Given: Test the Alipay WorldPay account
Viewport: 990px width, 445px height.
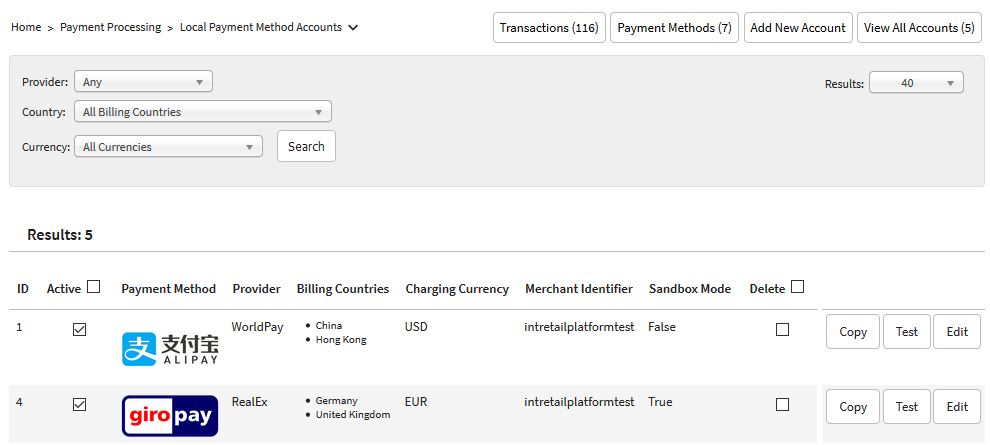Looking at the screenshot, I should pos(906,332).
